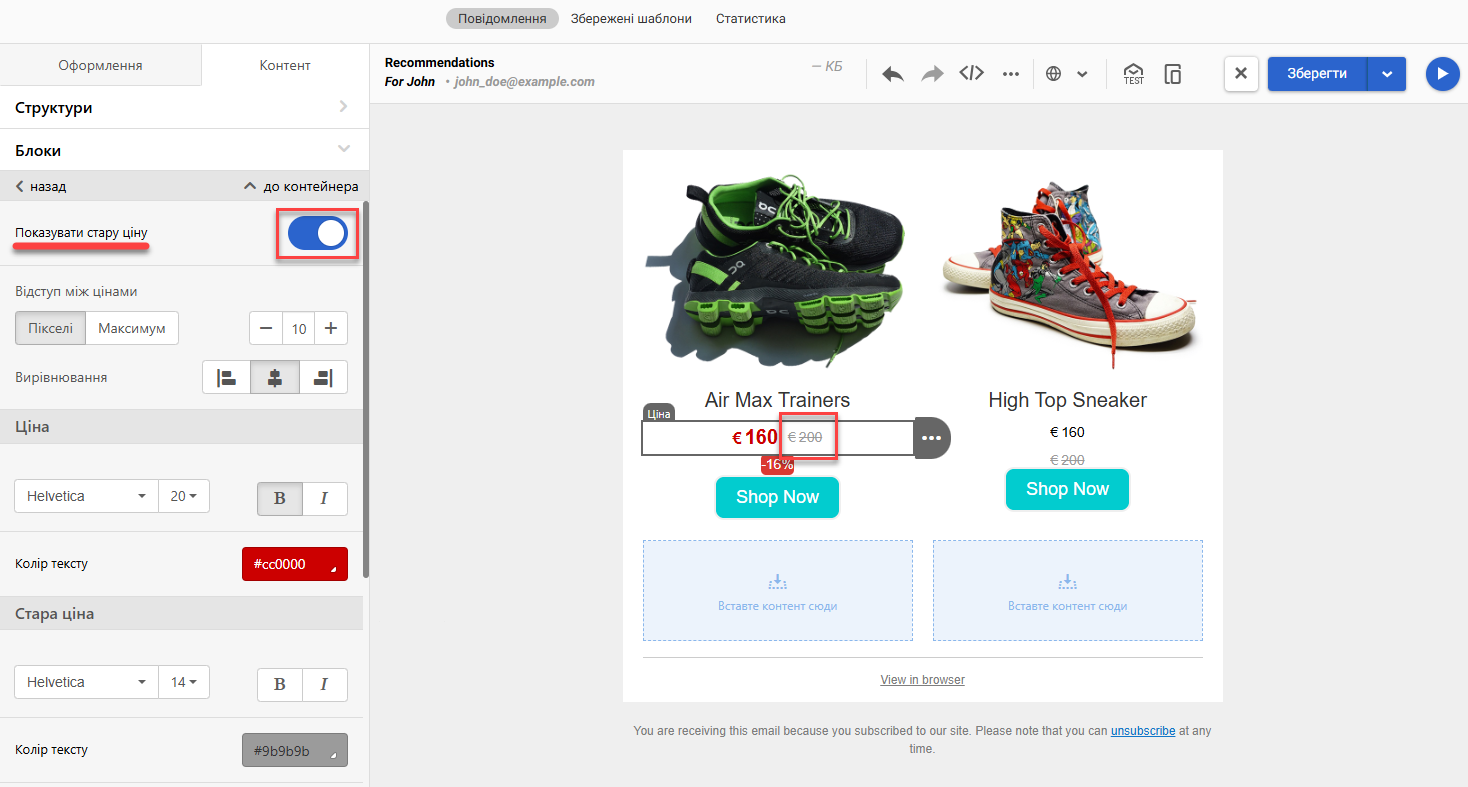Switch to the Повідомлення tab
This screenshot has height=787, width=1468.
click(x=502, y=18)
